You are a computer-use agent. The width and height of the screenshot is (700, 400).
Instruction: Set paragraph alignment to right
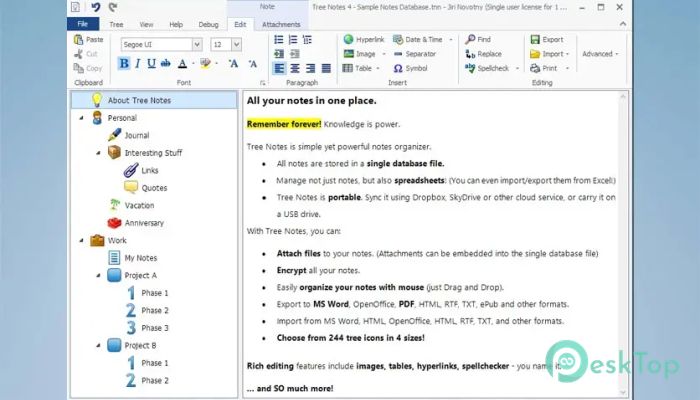point(310,68)
